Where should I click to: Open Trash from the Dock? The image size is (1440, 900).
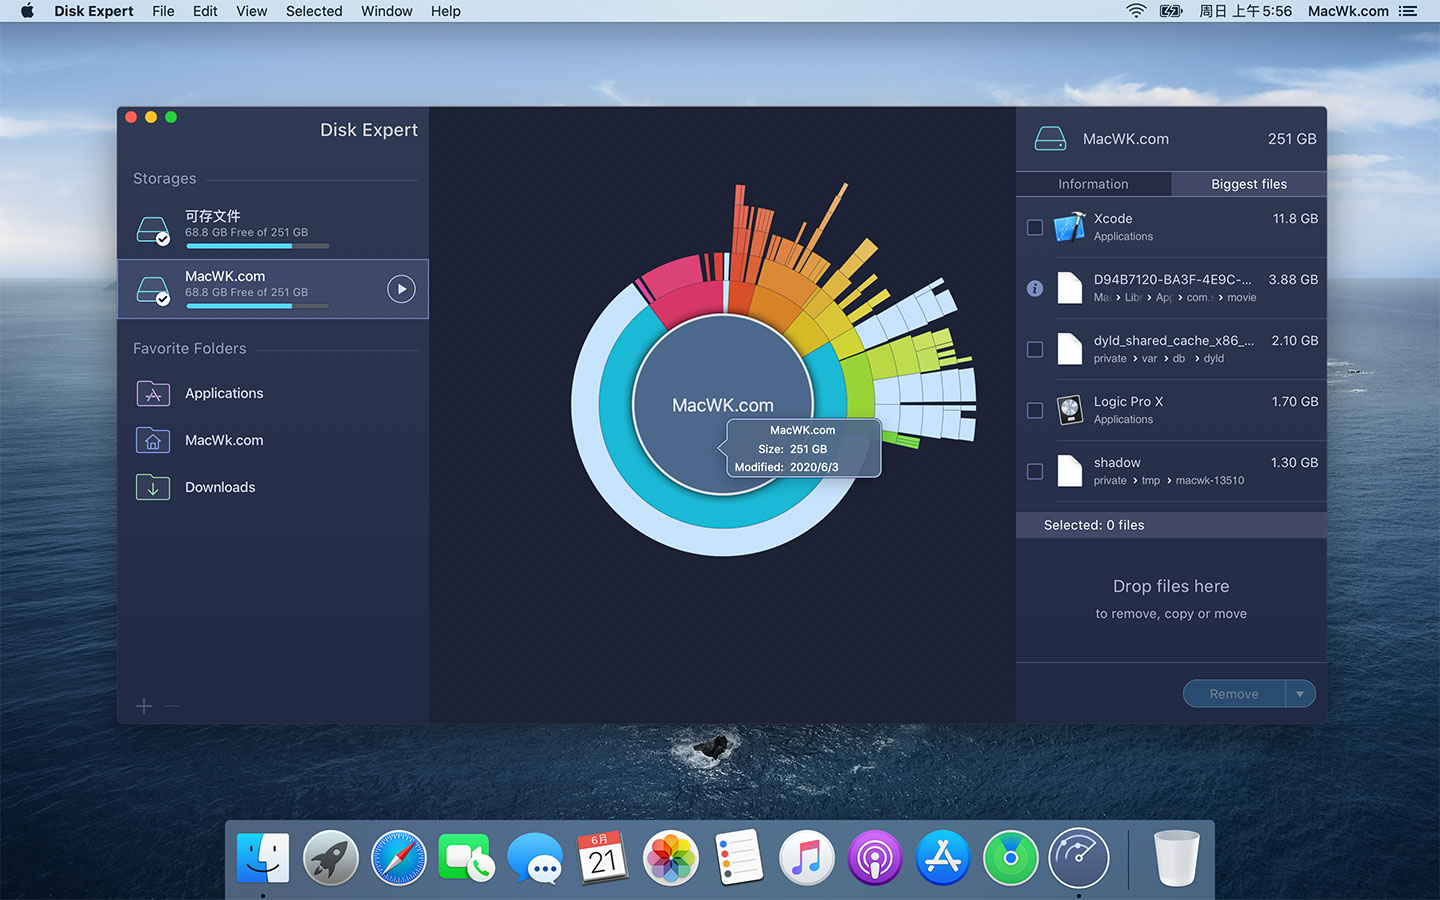pos(1176,857)
